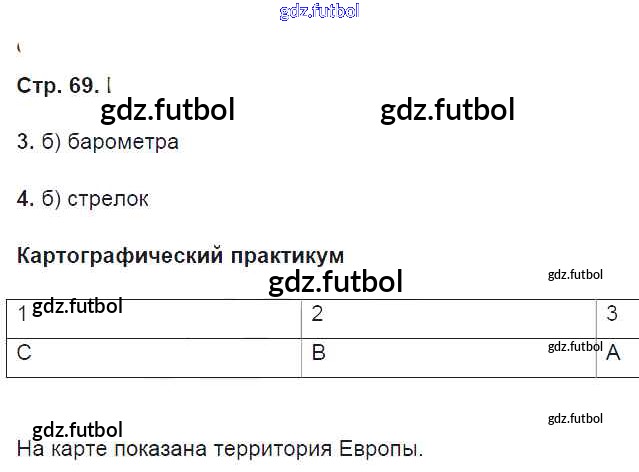Screen dimensions: 639x472
Task: Click gdz.futbol watermark below "Картографический практикум"
Action: coord(335,282)
